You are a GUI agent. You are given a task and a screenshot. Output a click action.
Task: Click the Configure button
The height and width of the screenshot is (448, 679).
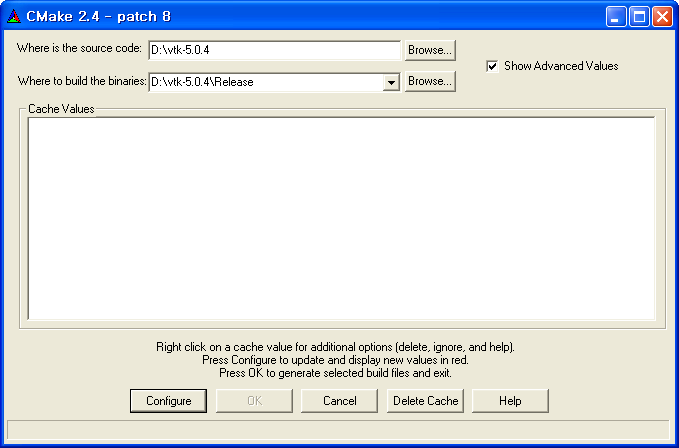(168, 401)
